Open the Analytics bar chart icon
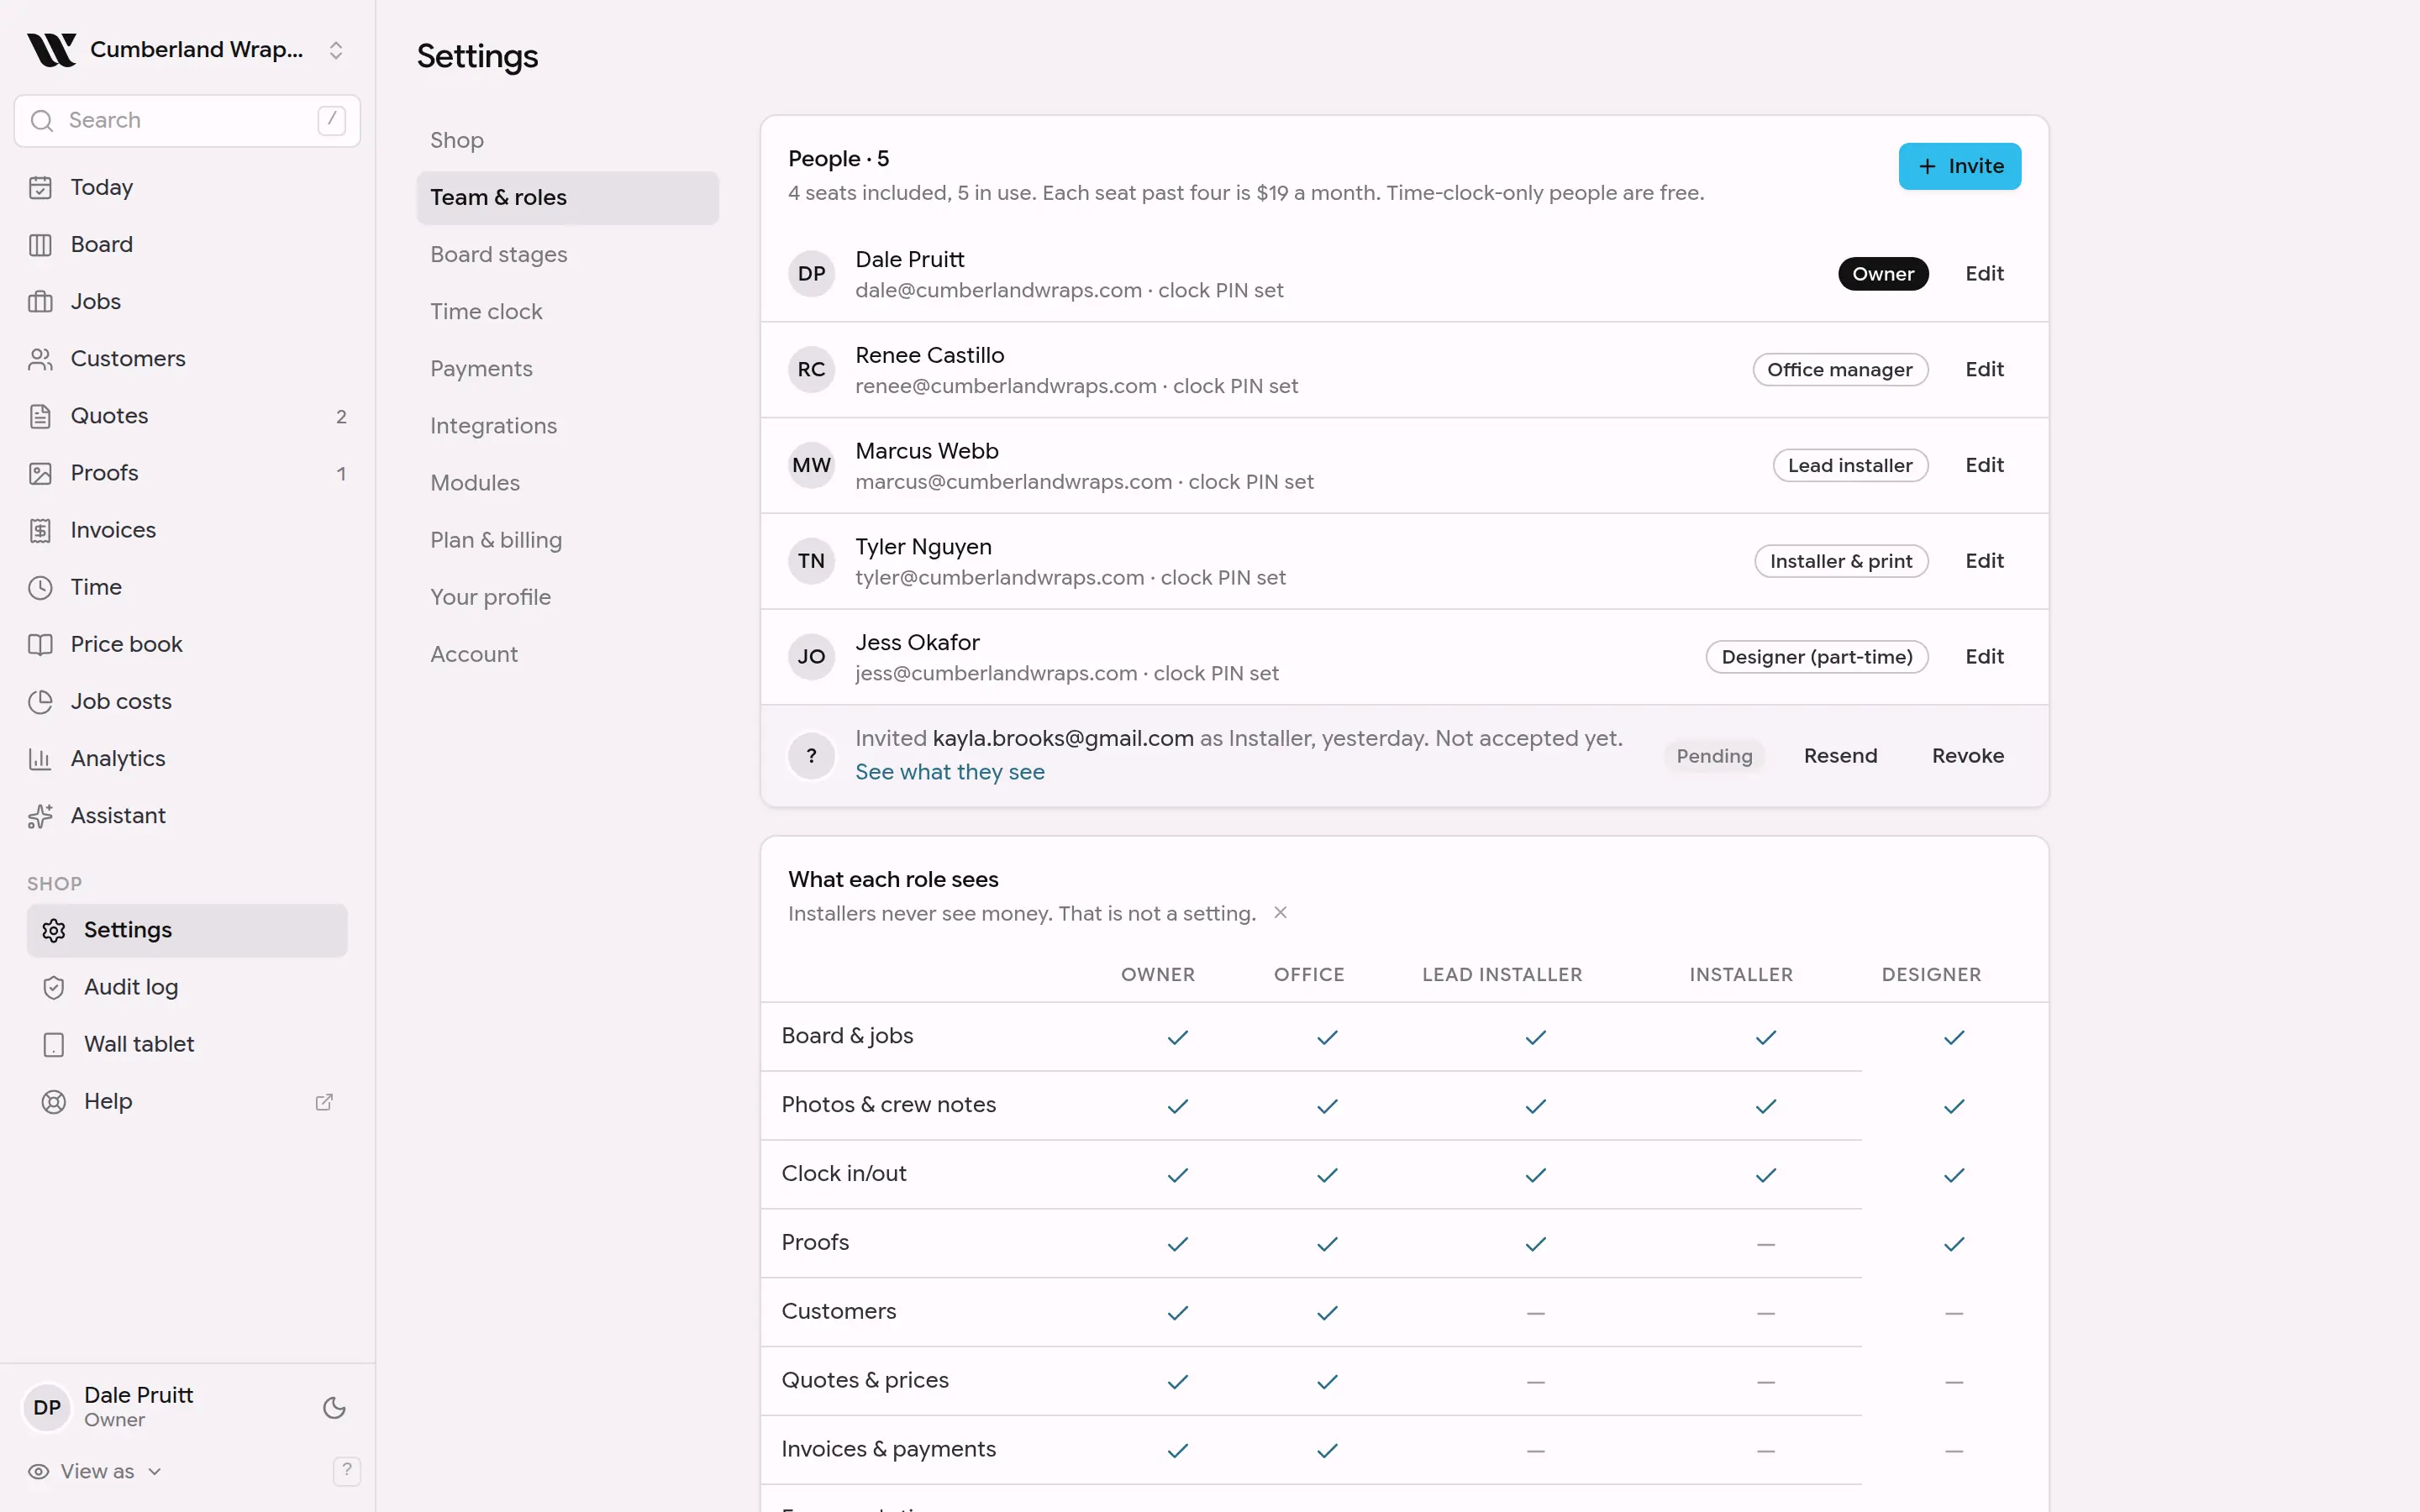The height and width of the screenshot is (1512, 2420). coord(40,758)
